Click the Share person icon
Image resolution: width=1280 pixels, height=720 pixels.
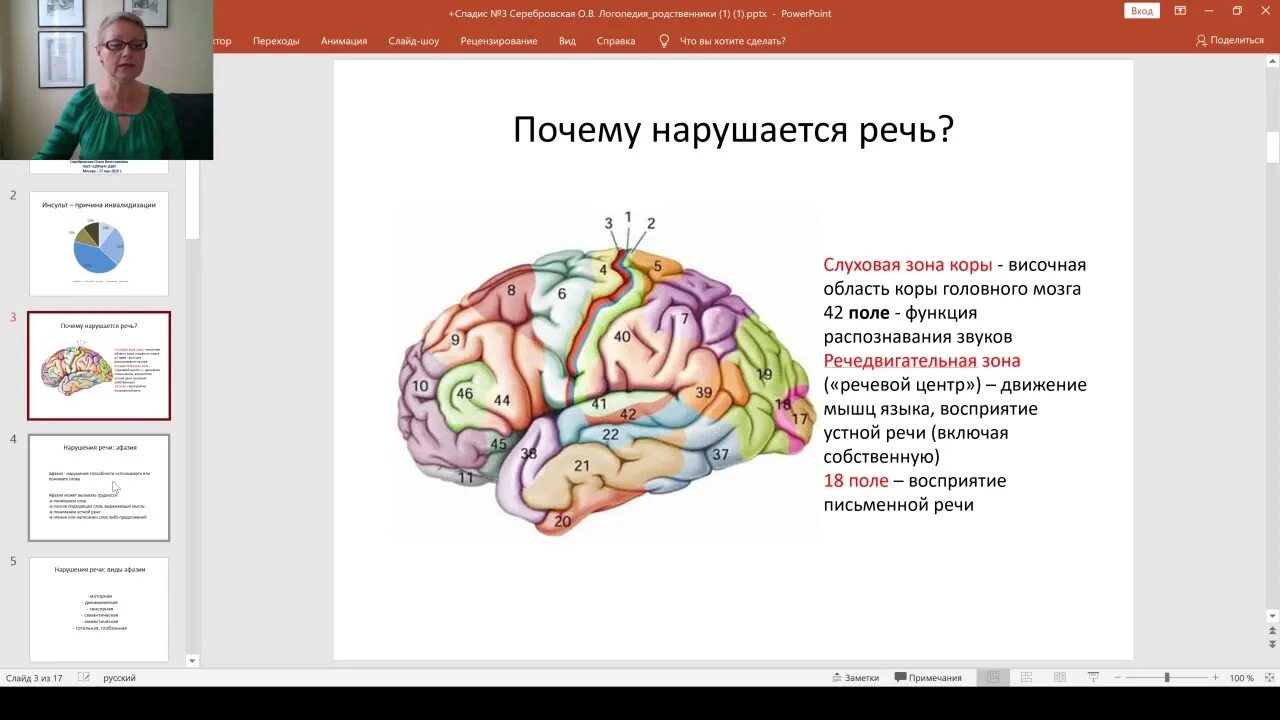coord(1201,41)
